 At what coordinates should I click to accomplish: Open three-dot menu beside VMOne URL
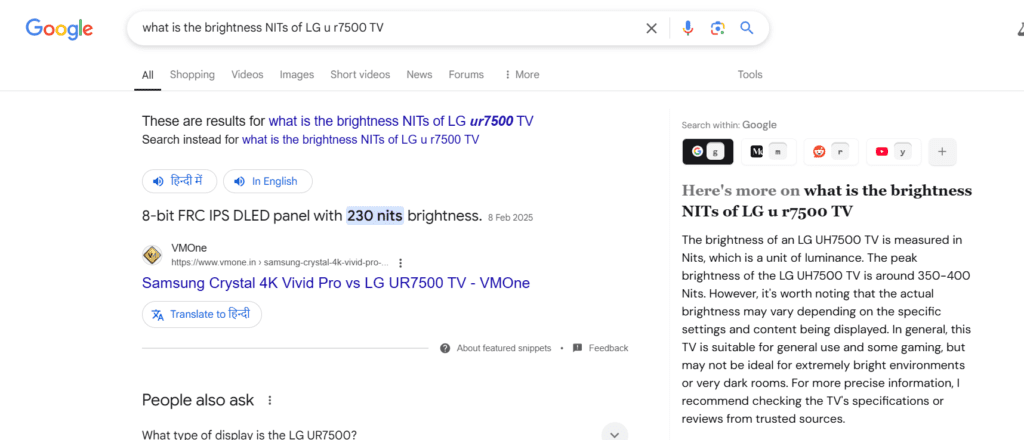pos(400,262)
